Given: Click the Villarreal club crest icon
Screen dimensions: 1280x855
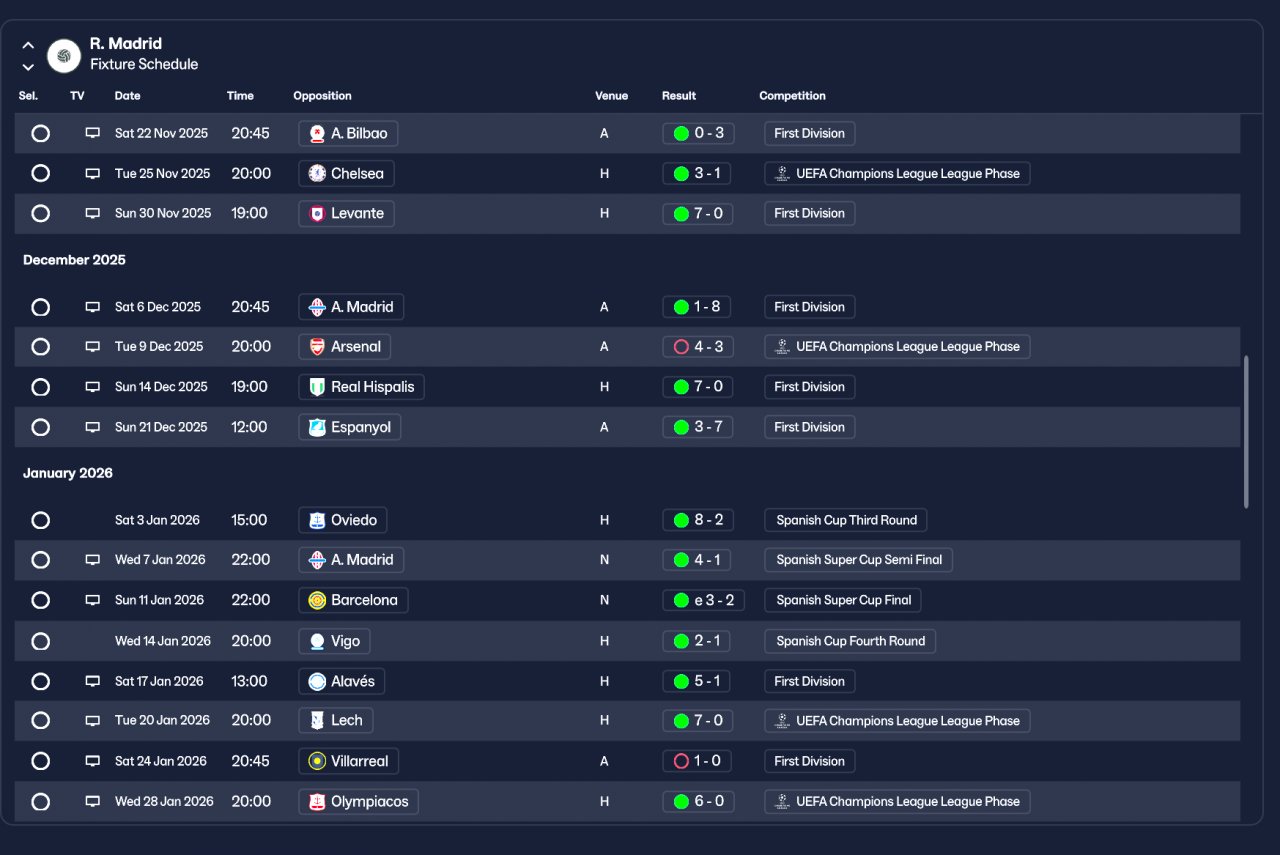Looking at the screenshot, I should click(x=317, y=761).
